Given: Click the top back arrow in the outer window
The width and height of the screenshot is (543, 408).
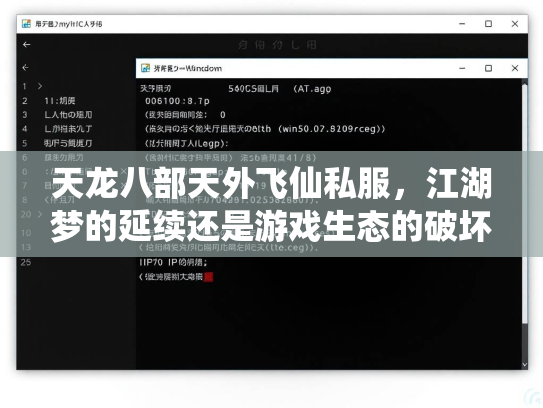Looking at the screenshot, I should [x=26, y=45].
